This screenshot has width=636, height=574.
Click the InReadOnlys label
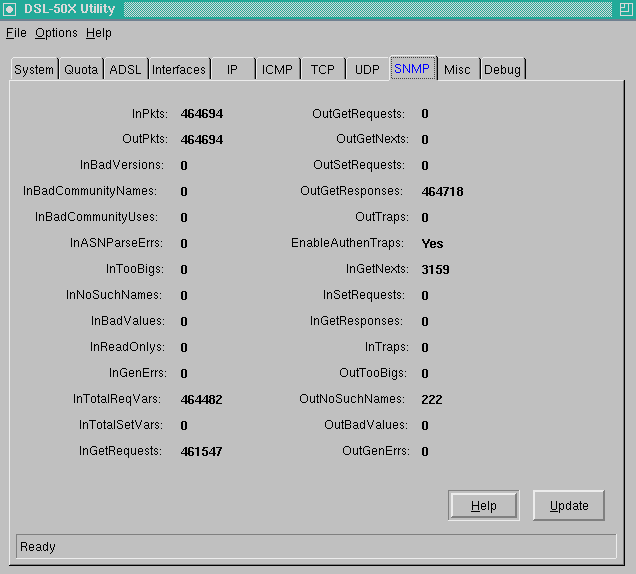(x=127, y=347)
